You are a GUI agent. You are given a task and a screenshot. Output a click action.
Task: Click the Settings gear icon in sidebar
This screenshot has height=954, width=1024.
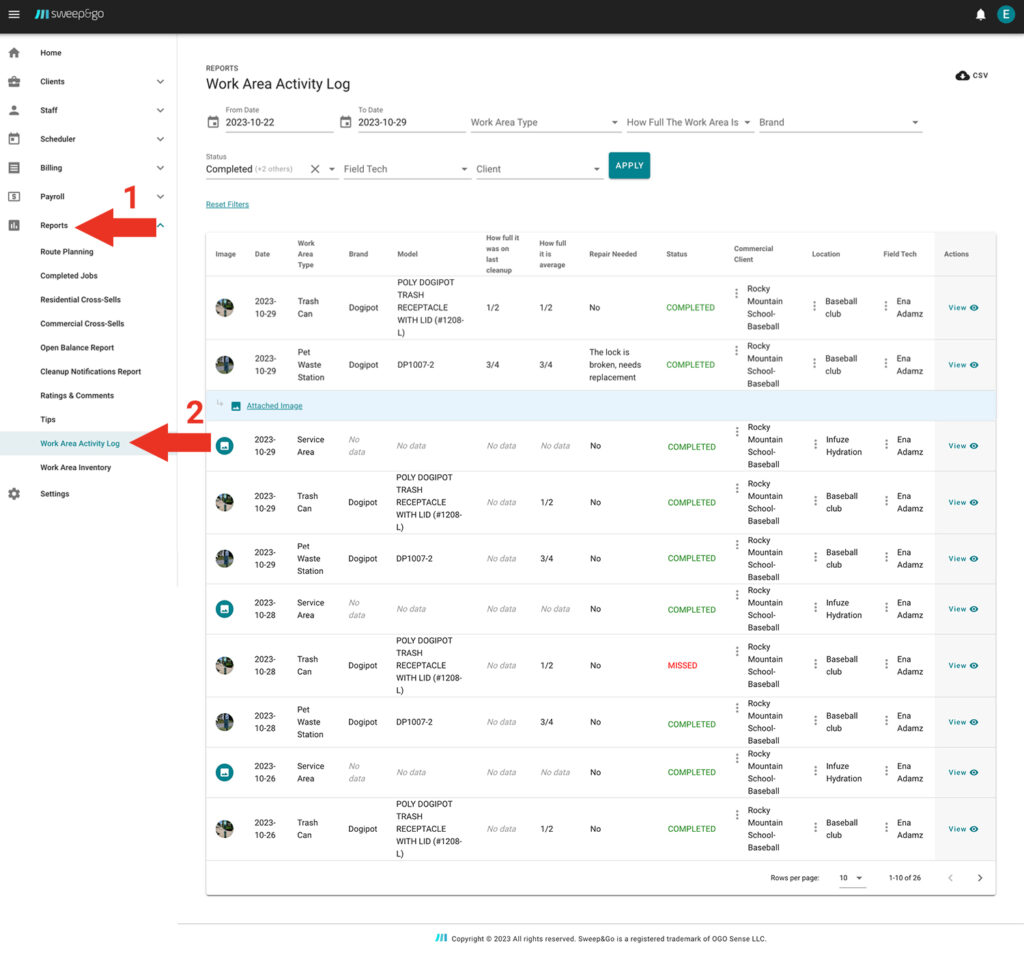(x=14, y=494)
